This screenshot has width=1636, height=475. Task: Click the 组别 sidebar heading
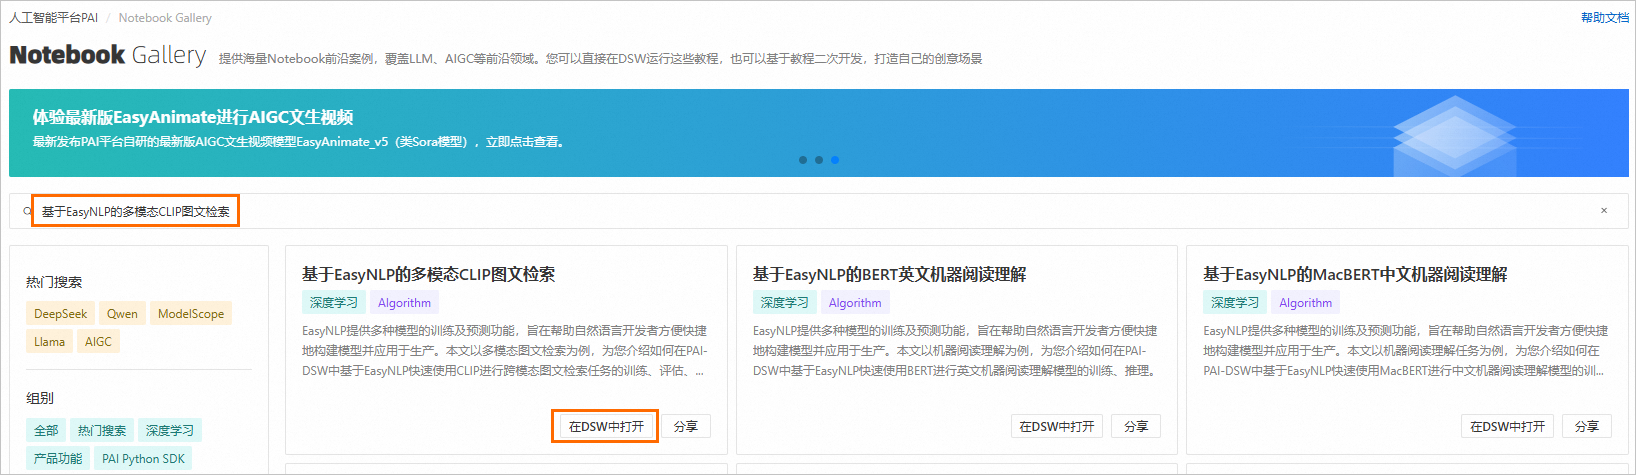[40, 398]
